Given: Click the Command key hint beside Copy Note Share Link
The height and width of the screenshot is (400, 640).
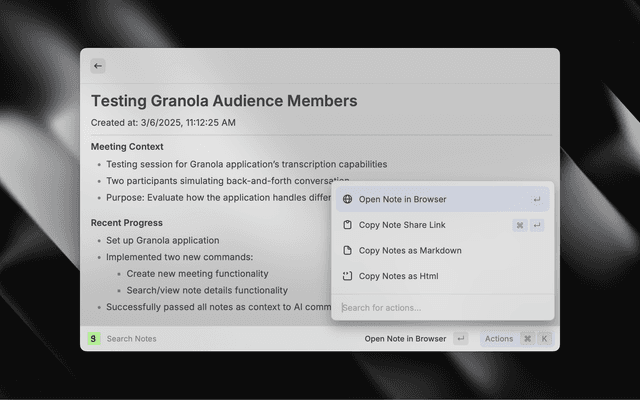Looking at the screenshot, I should click(520, 225).
